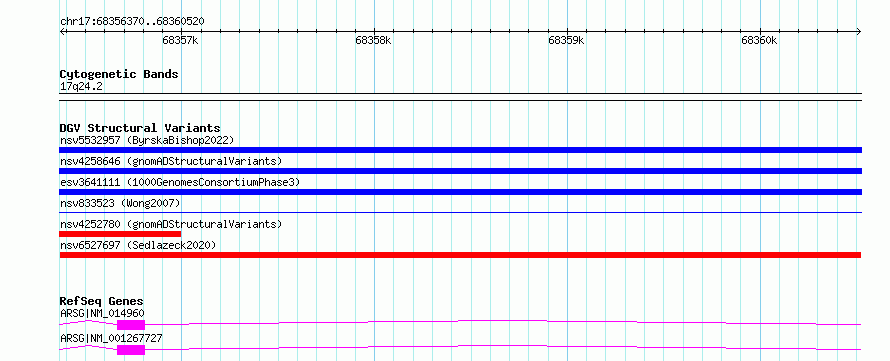Viewport: 890px width, 361px height.
Task: Click gene label ARSG|NM_001267727
Action: click(111, 338)
